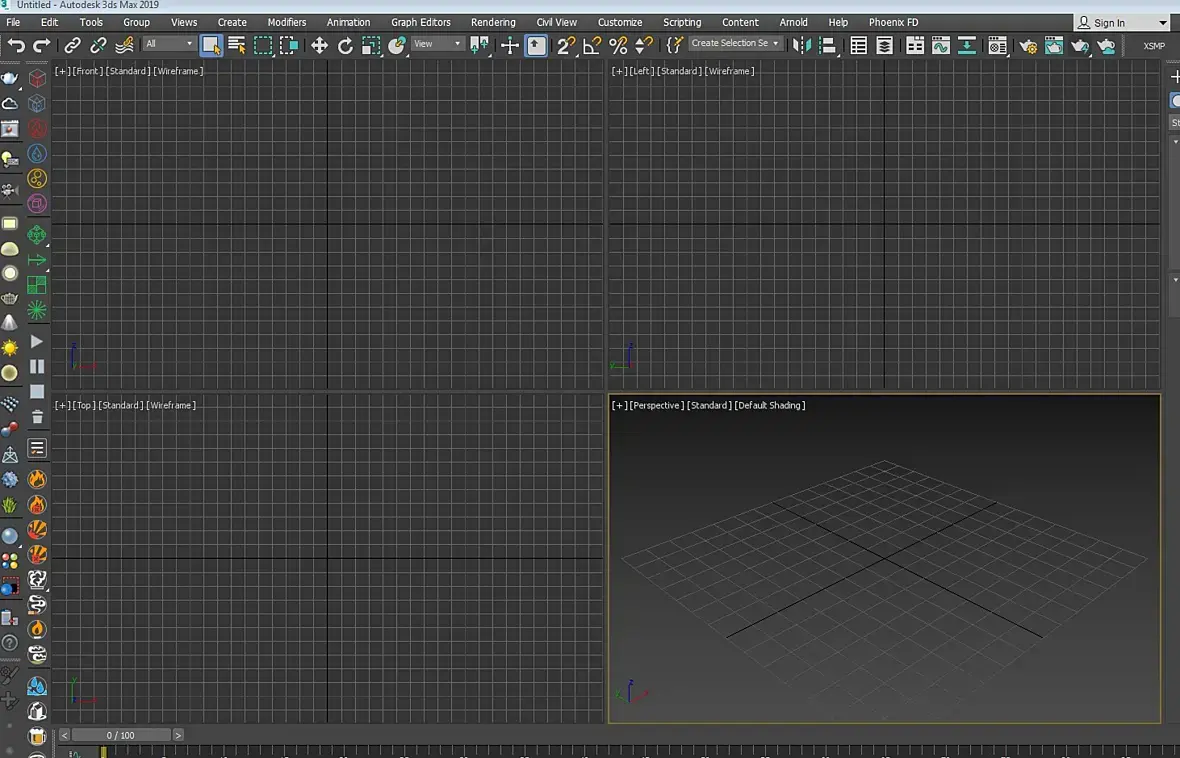Click the Perspective viewport label
Image resolution: width=1180 pixels, height=758 pixels.
tap(657, 405)
